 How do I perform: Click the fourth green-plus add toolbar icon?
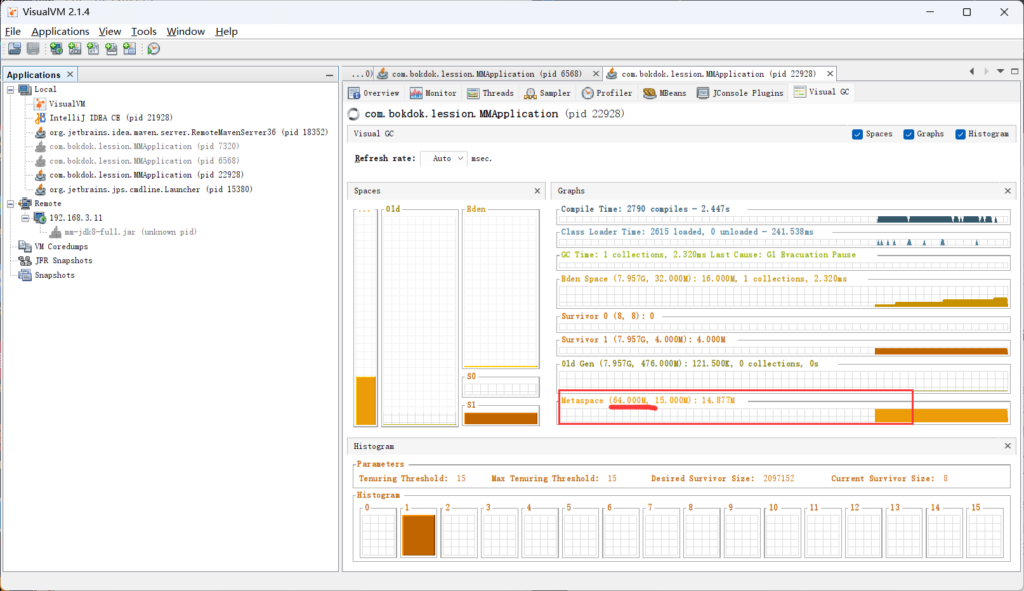tap(111, 49)
